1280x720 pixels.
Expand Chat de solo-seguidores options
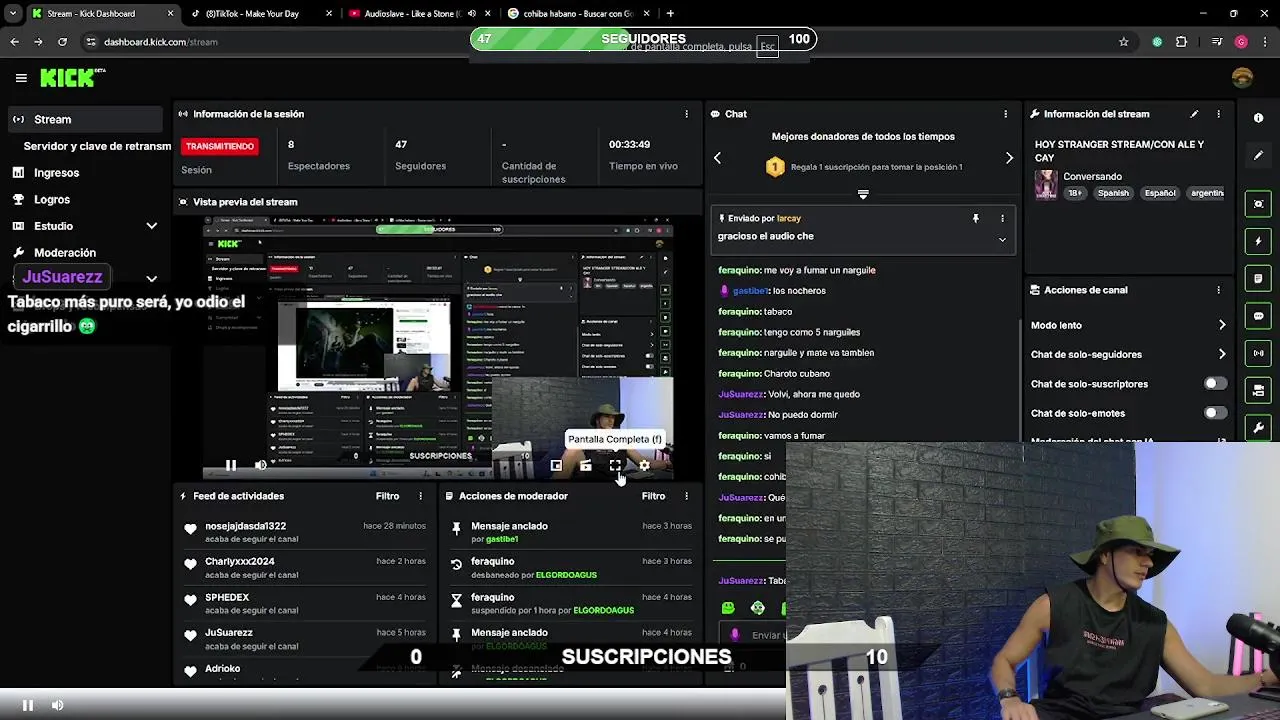(1222, 354)
